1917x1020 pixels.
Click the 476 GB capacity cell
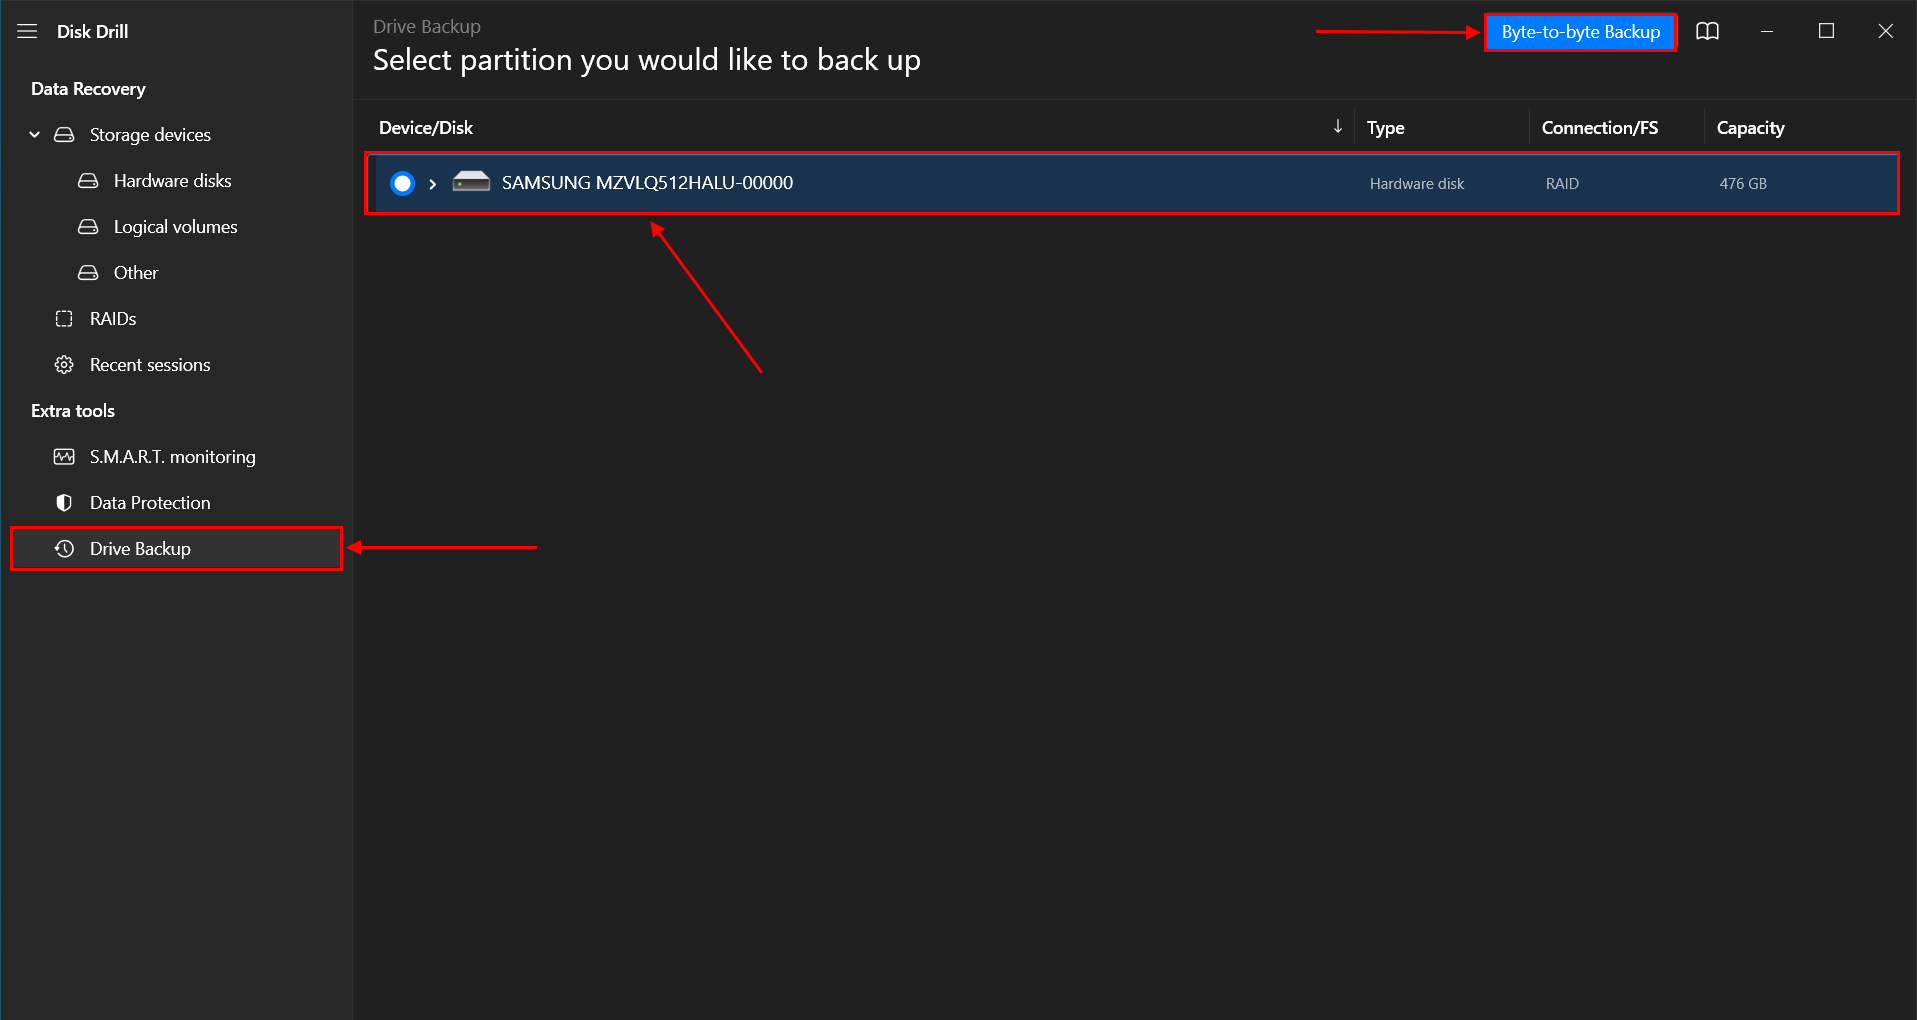coord(1743,184)
